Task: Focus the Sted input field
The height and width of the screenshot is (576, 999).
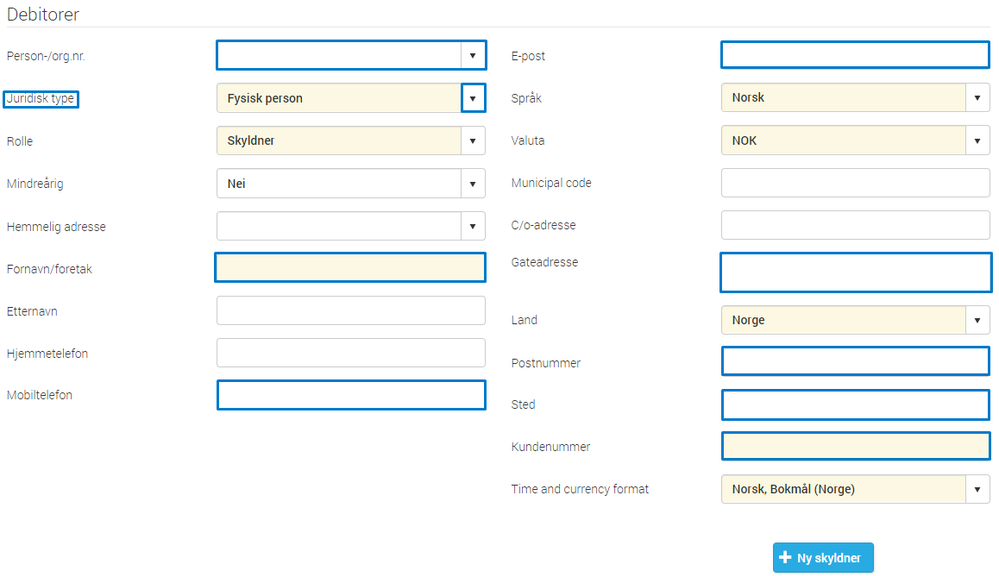Action: (855, 405)
